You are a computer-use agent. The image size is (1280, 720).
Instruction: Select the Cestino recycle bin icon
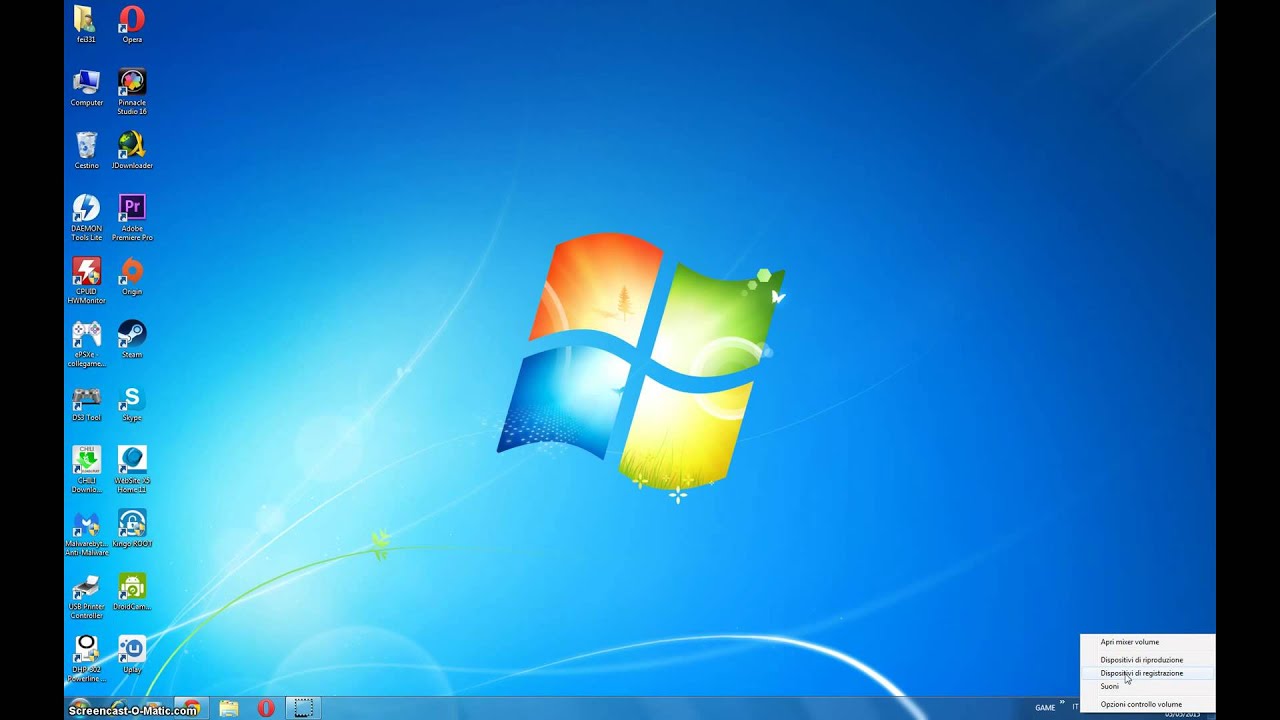pyautogui.click(x=86, y=150)
